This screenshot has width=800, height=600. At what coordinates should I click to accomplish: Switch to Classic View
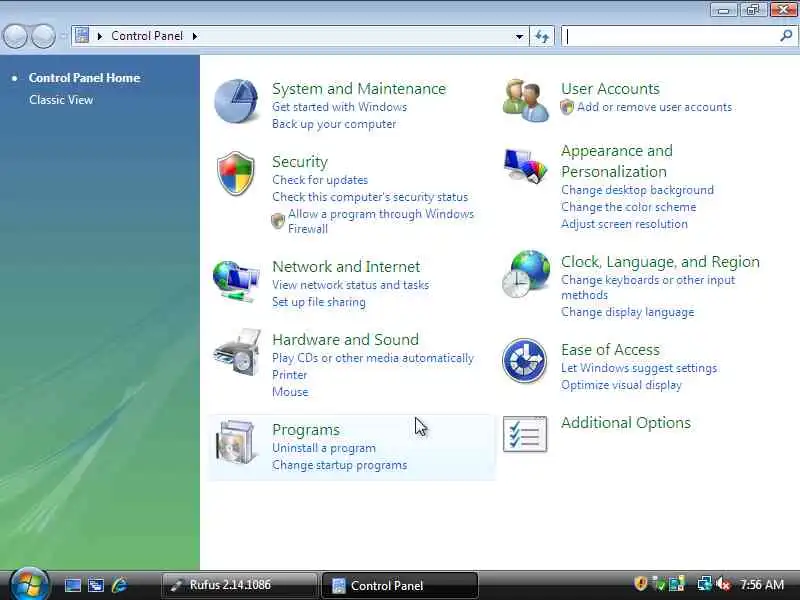click(61, 100)
